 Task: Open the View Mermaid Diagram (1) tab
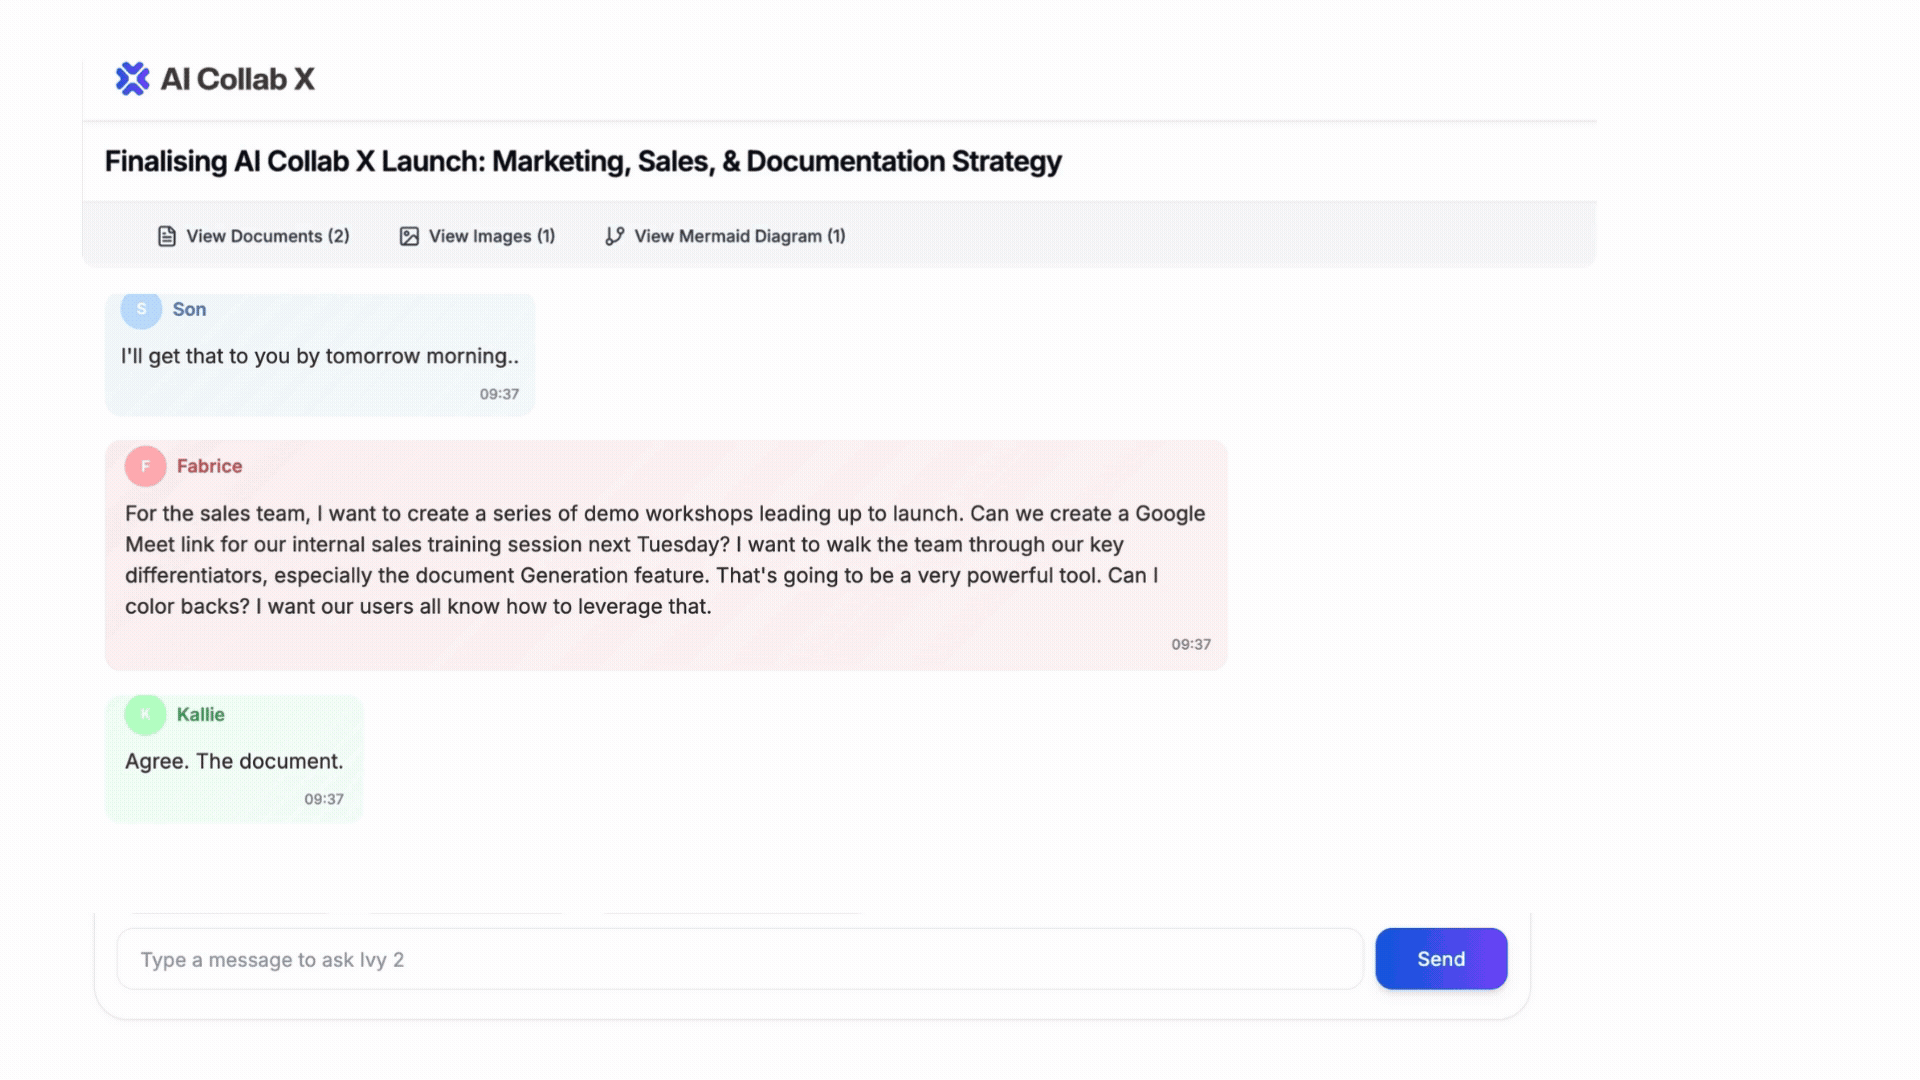pyautogui.click(x=739, y=236)
